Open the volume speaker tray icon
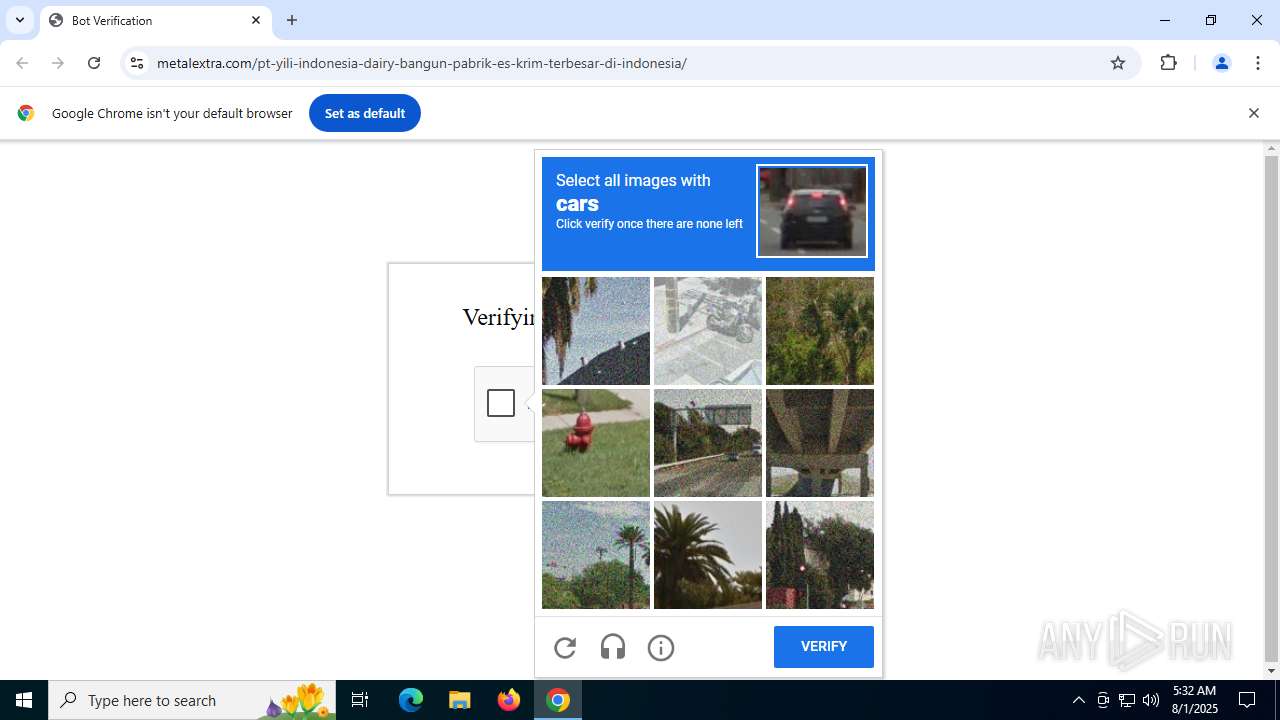 pos(1151,700)
